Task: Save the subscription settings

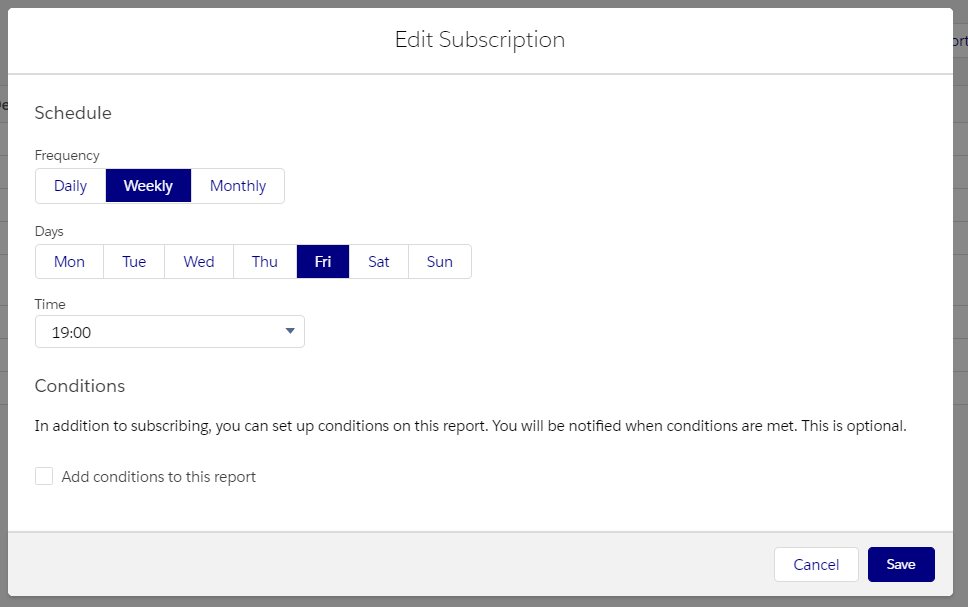Action: click(901, 564)
